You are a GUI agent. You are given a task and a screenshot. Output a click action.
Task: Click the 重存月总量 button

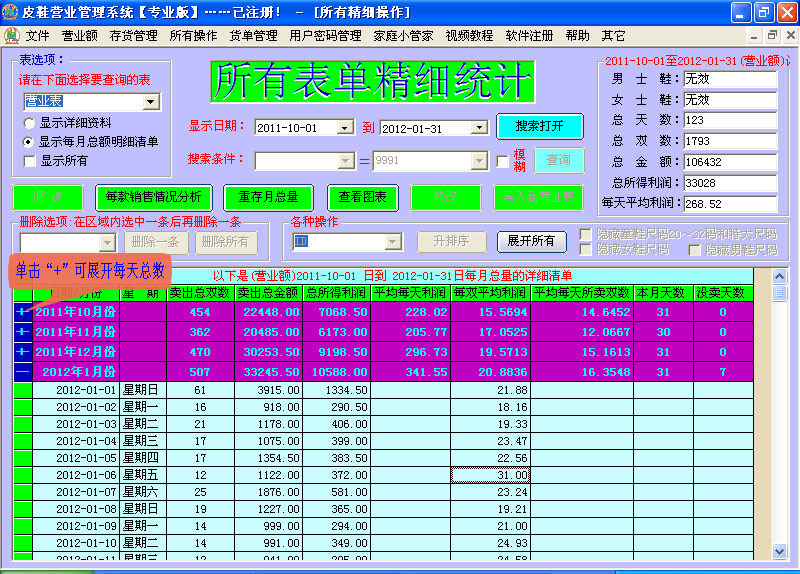[x=268, y=197]
